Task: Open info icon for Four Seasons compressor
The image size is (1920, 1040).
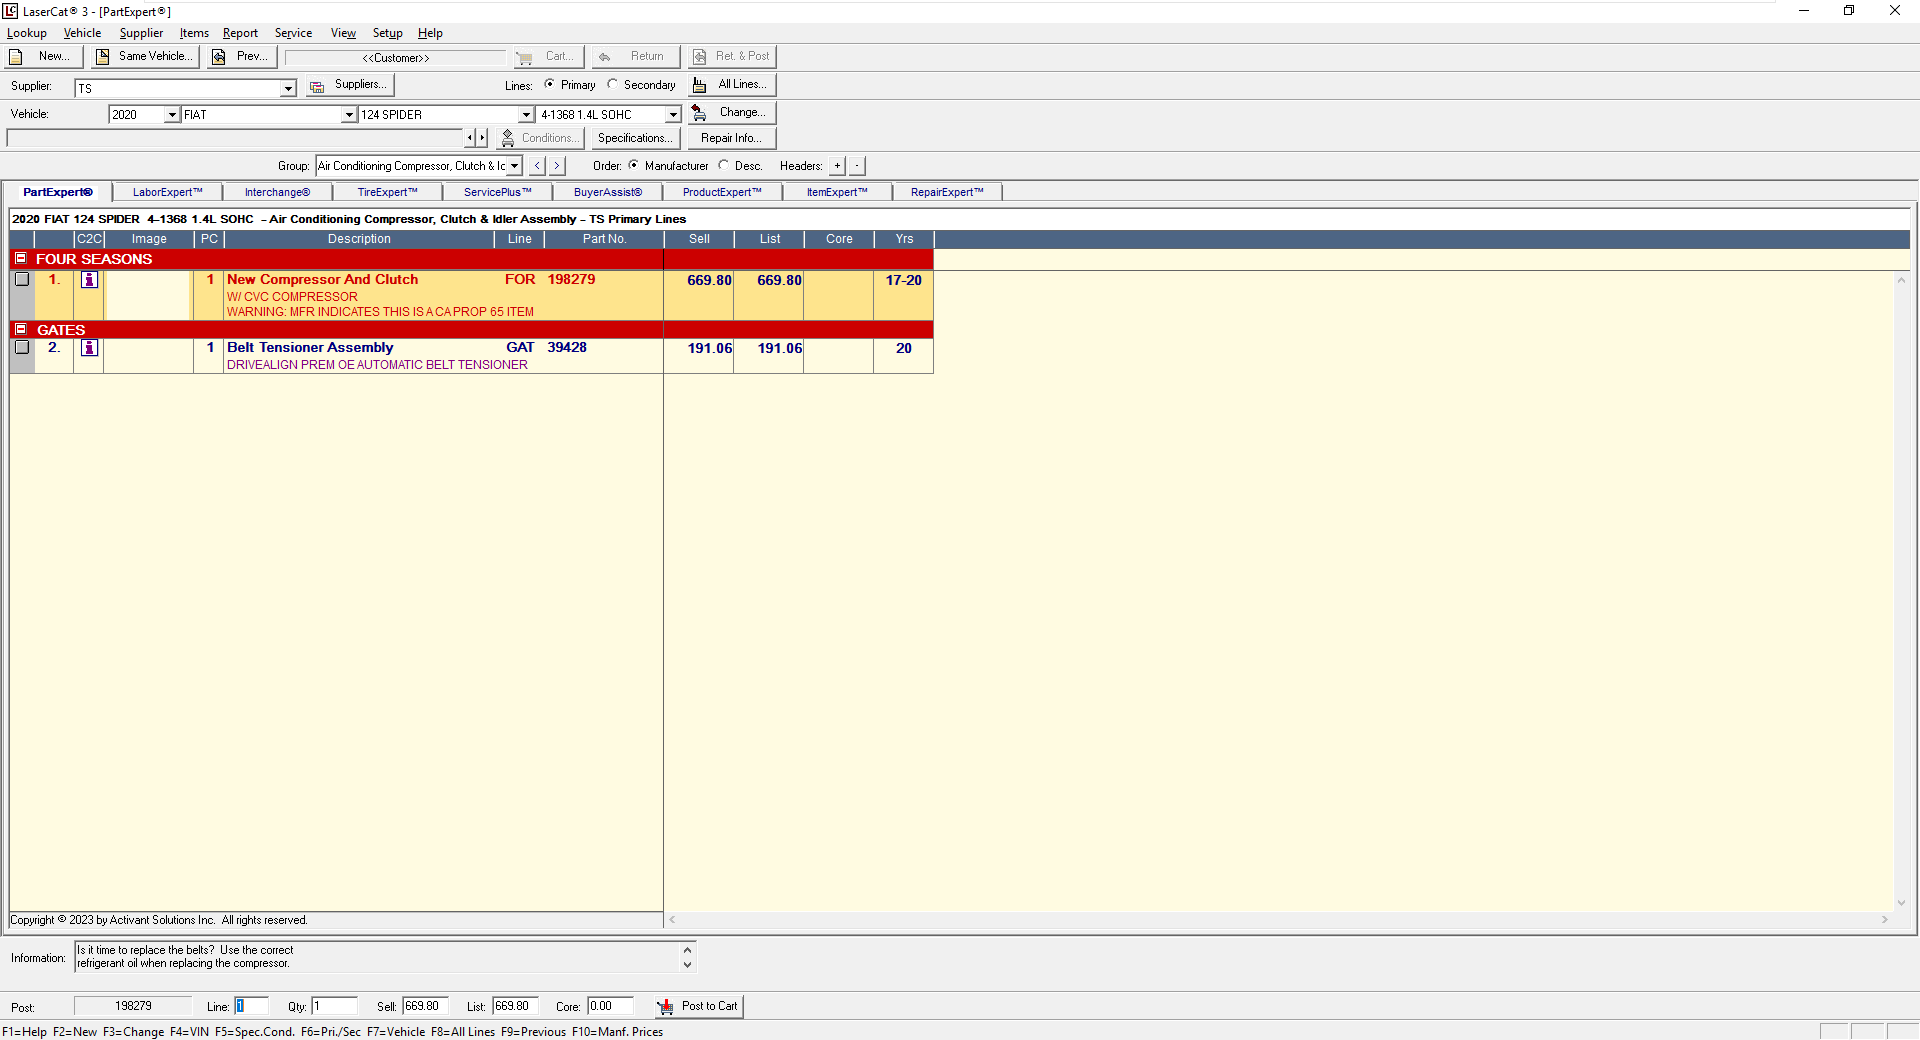Action: click(x=90, y=280)
